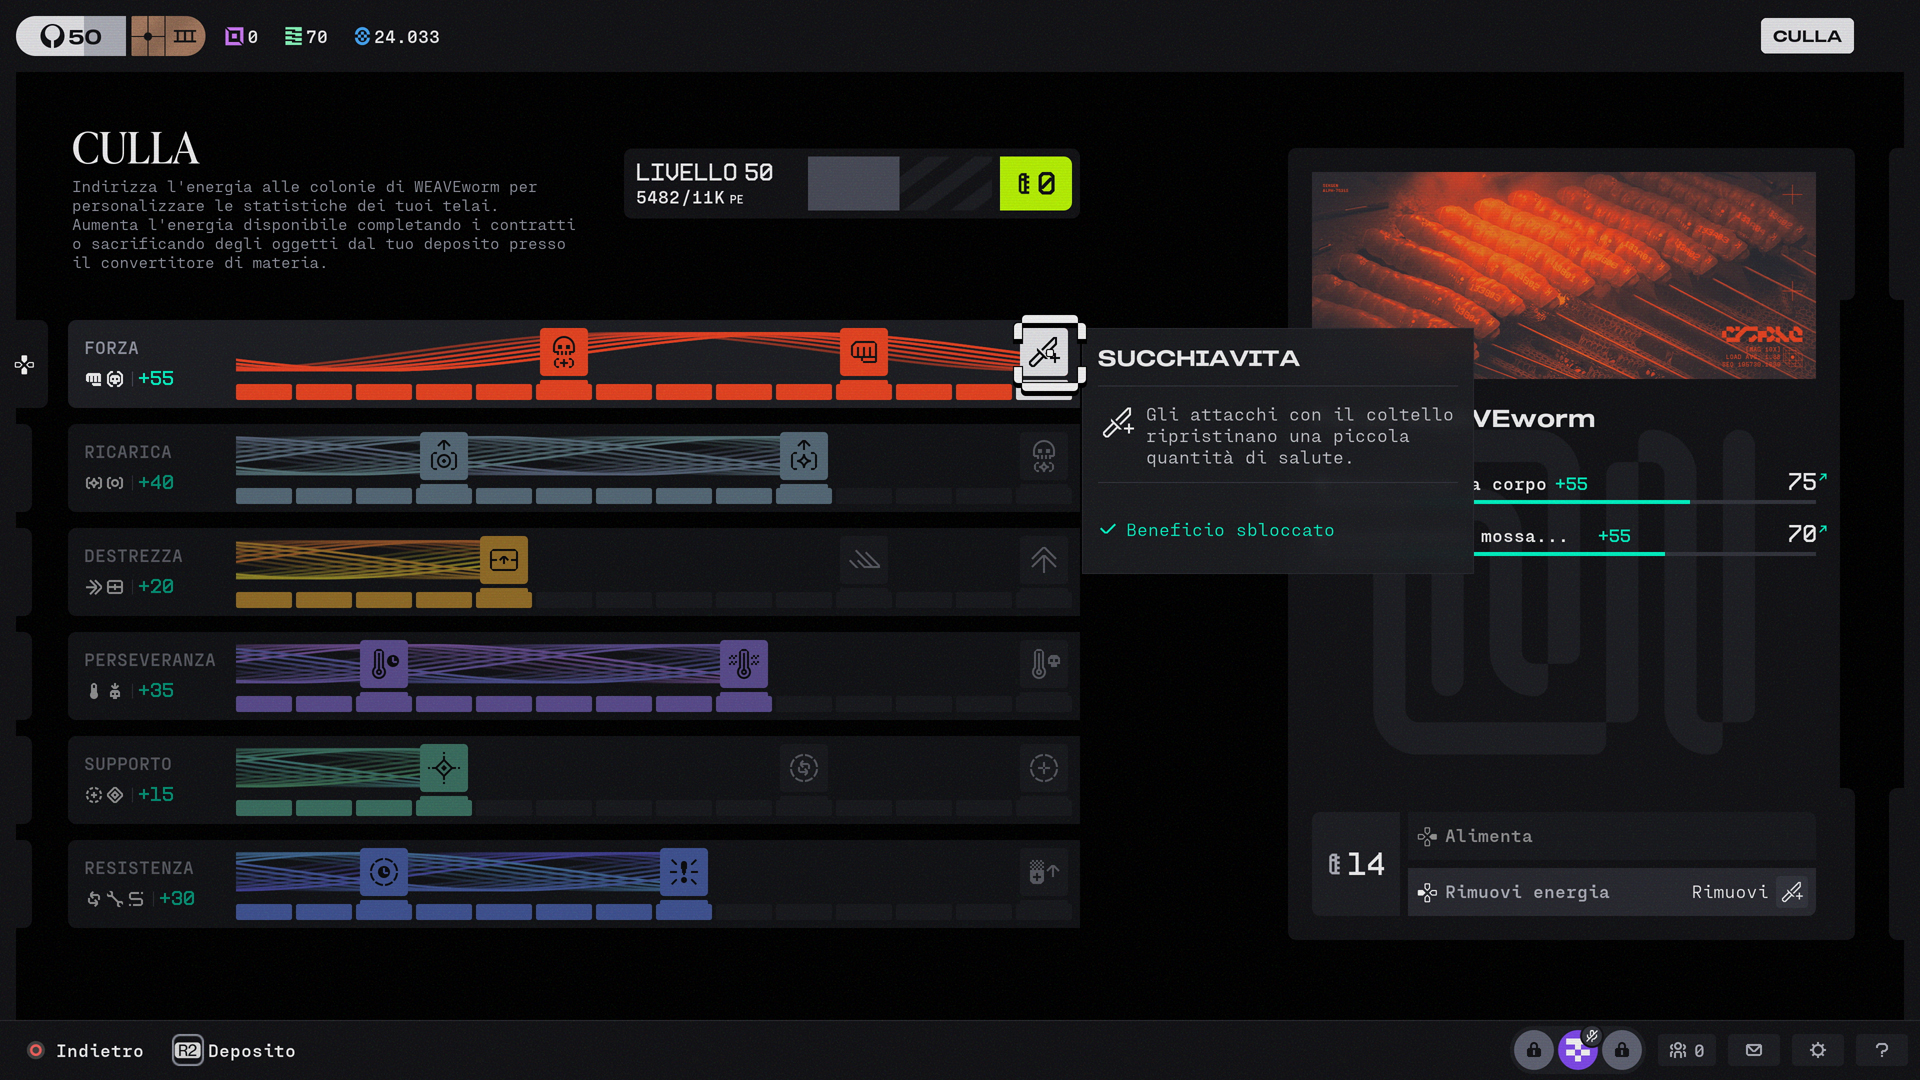Open the settings gear in bottom bar
The image size is (1920, 1080).
(x=1818, y=1050)
